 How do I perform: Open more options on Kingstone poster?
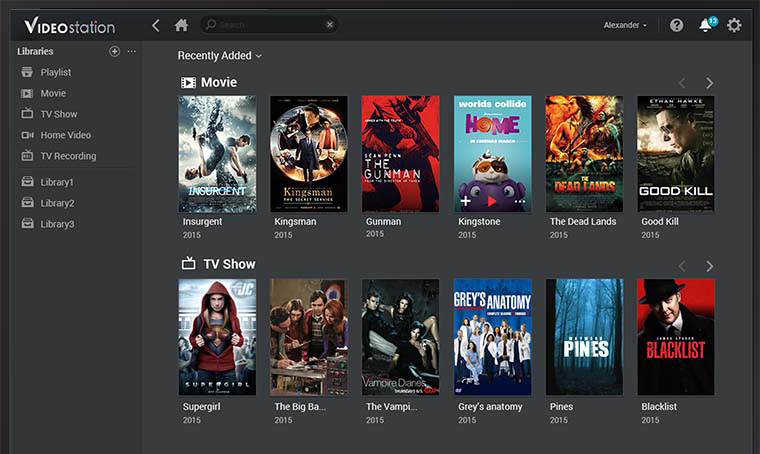coord(519,201)
